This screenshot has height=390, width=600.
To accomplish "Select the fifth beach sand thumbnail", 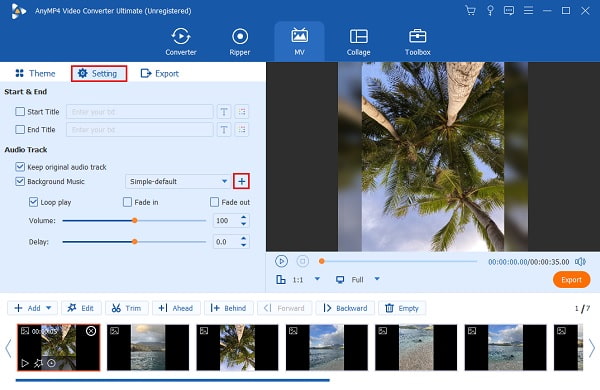I will (x=416, y=348).
